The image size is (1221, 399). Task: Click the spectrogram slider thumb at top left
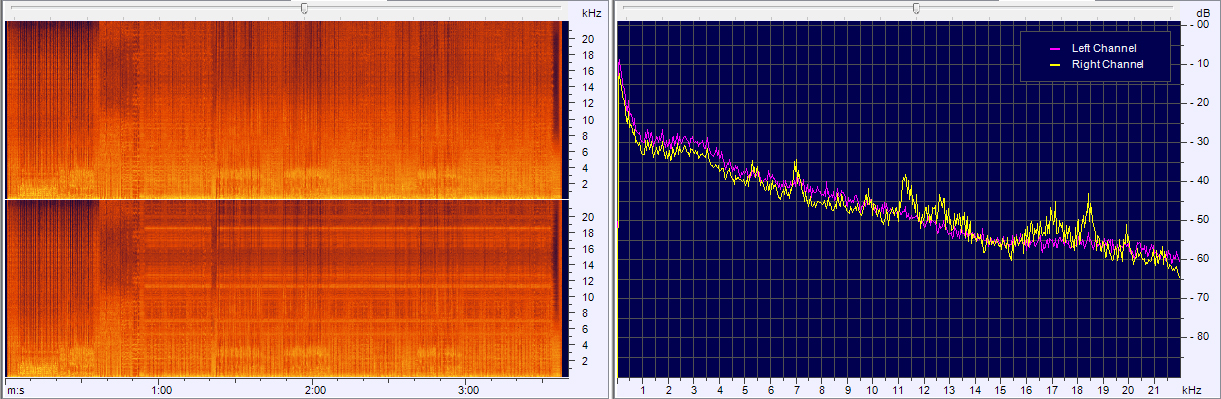point(304,8)
